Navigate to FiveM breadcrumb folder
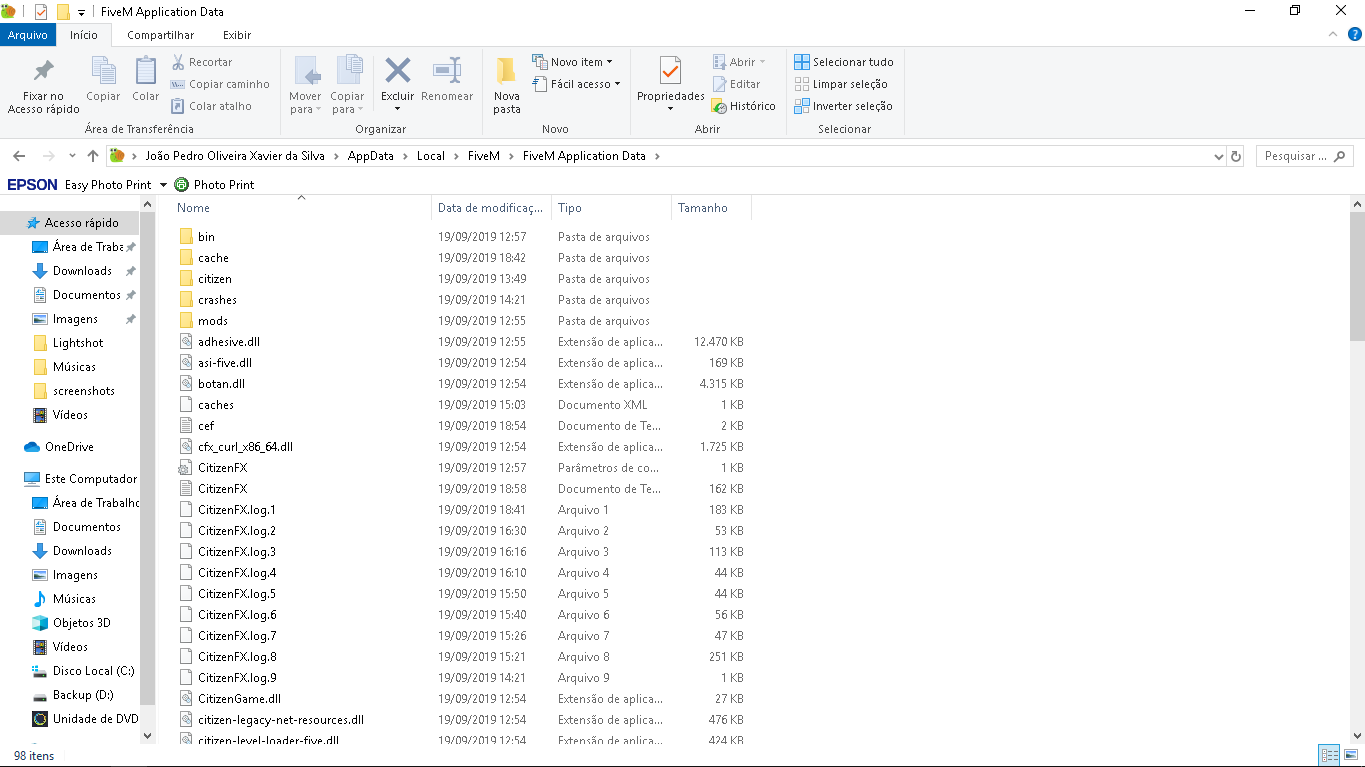Viewport: 1365px width, 767px height. [x=483, y=156]
